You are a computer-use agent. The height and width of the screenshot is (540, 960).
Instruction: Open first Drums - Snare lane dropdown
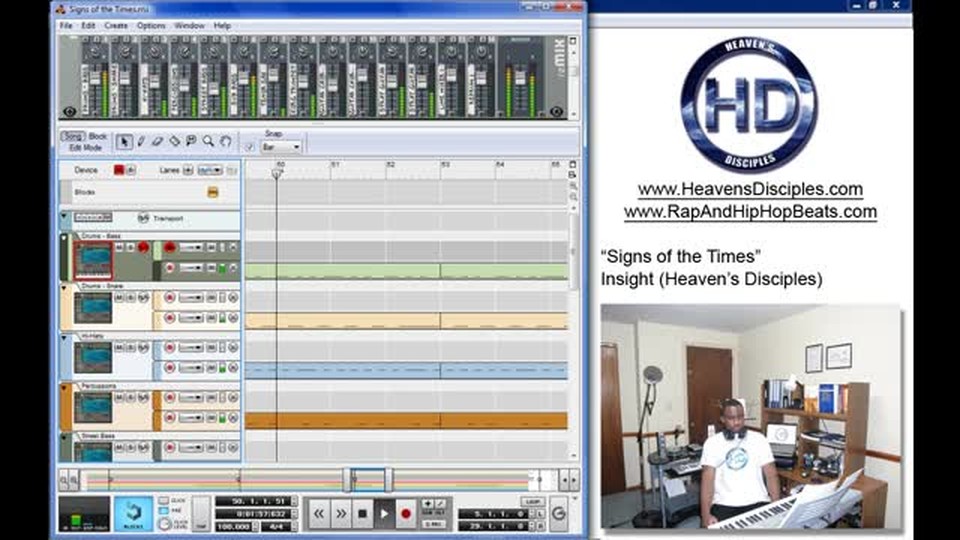[190, 298]
